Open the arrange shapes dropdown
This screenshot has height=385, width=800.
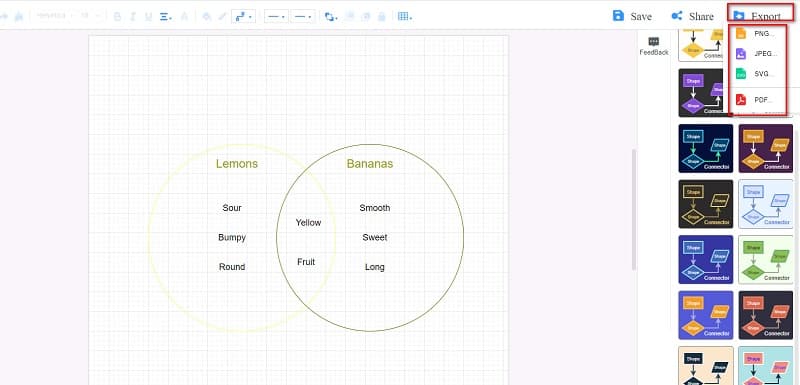[331, 16]
